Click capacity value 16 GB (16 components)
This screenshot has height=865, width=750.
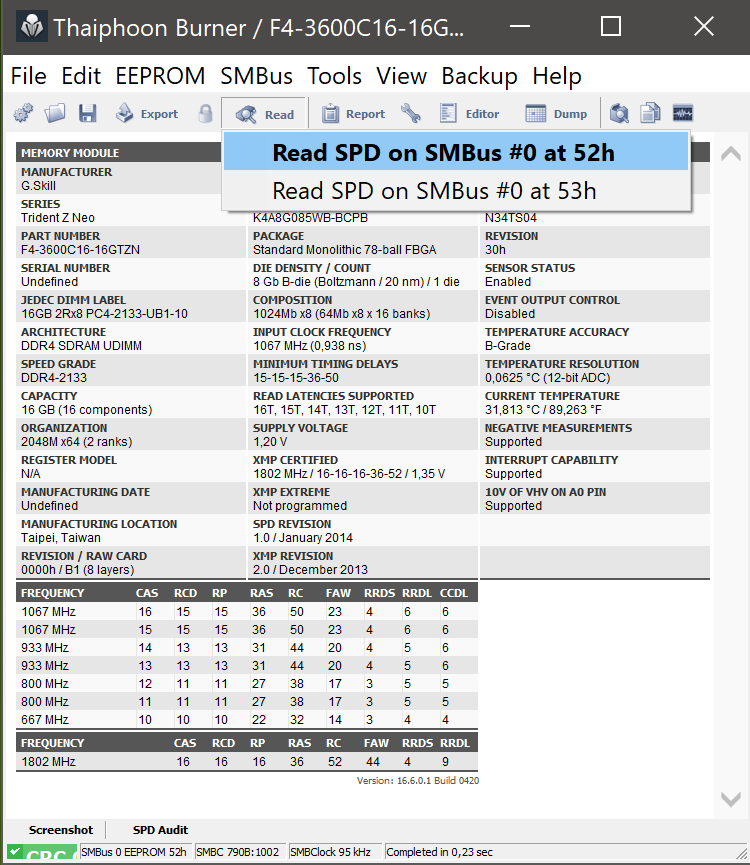87,410
